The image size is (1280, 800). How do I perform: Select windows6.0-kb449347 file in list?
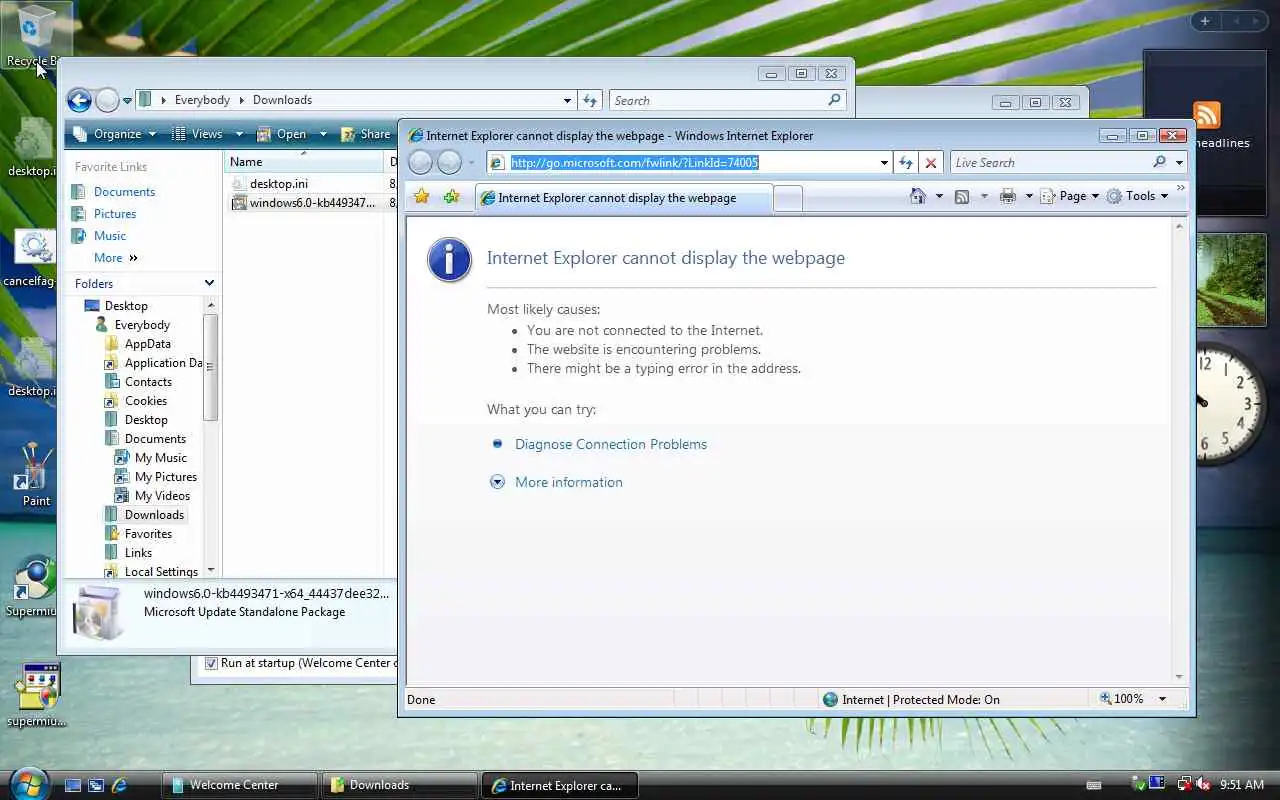coord(304,203)
